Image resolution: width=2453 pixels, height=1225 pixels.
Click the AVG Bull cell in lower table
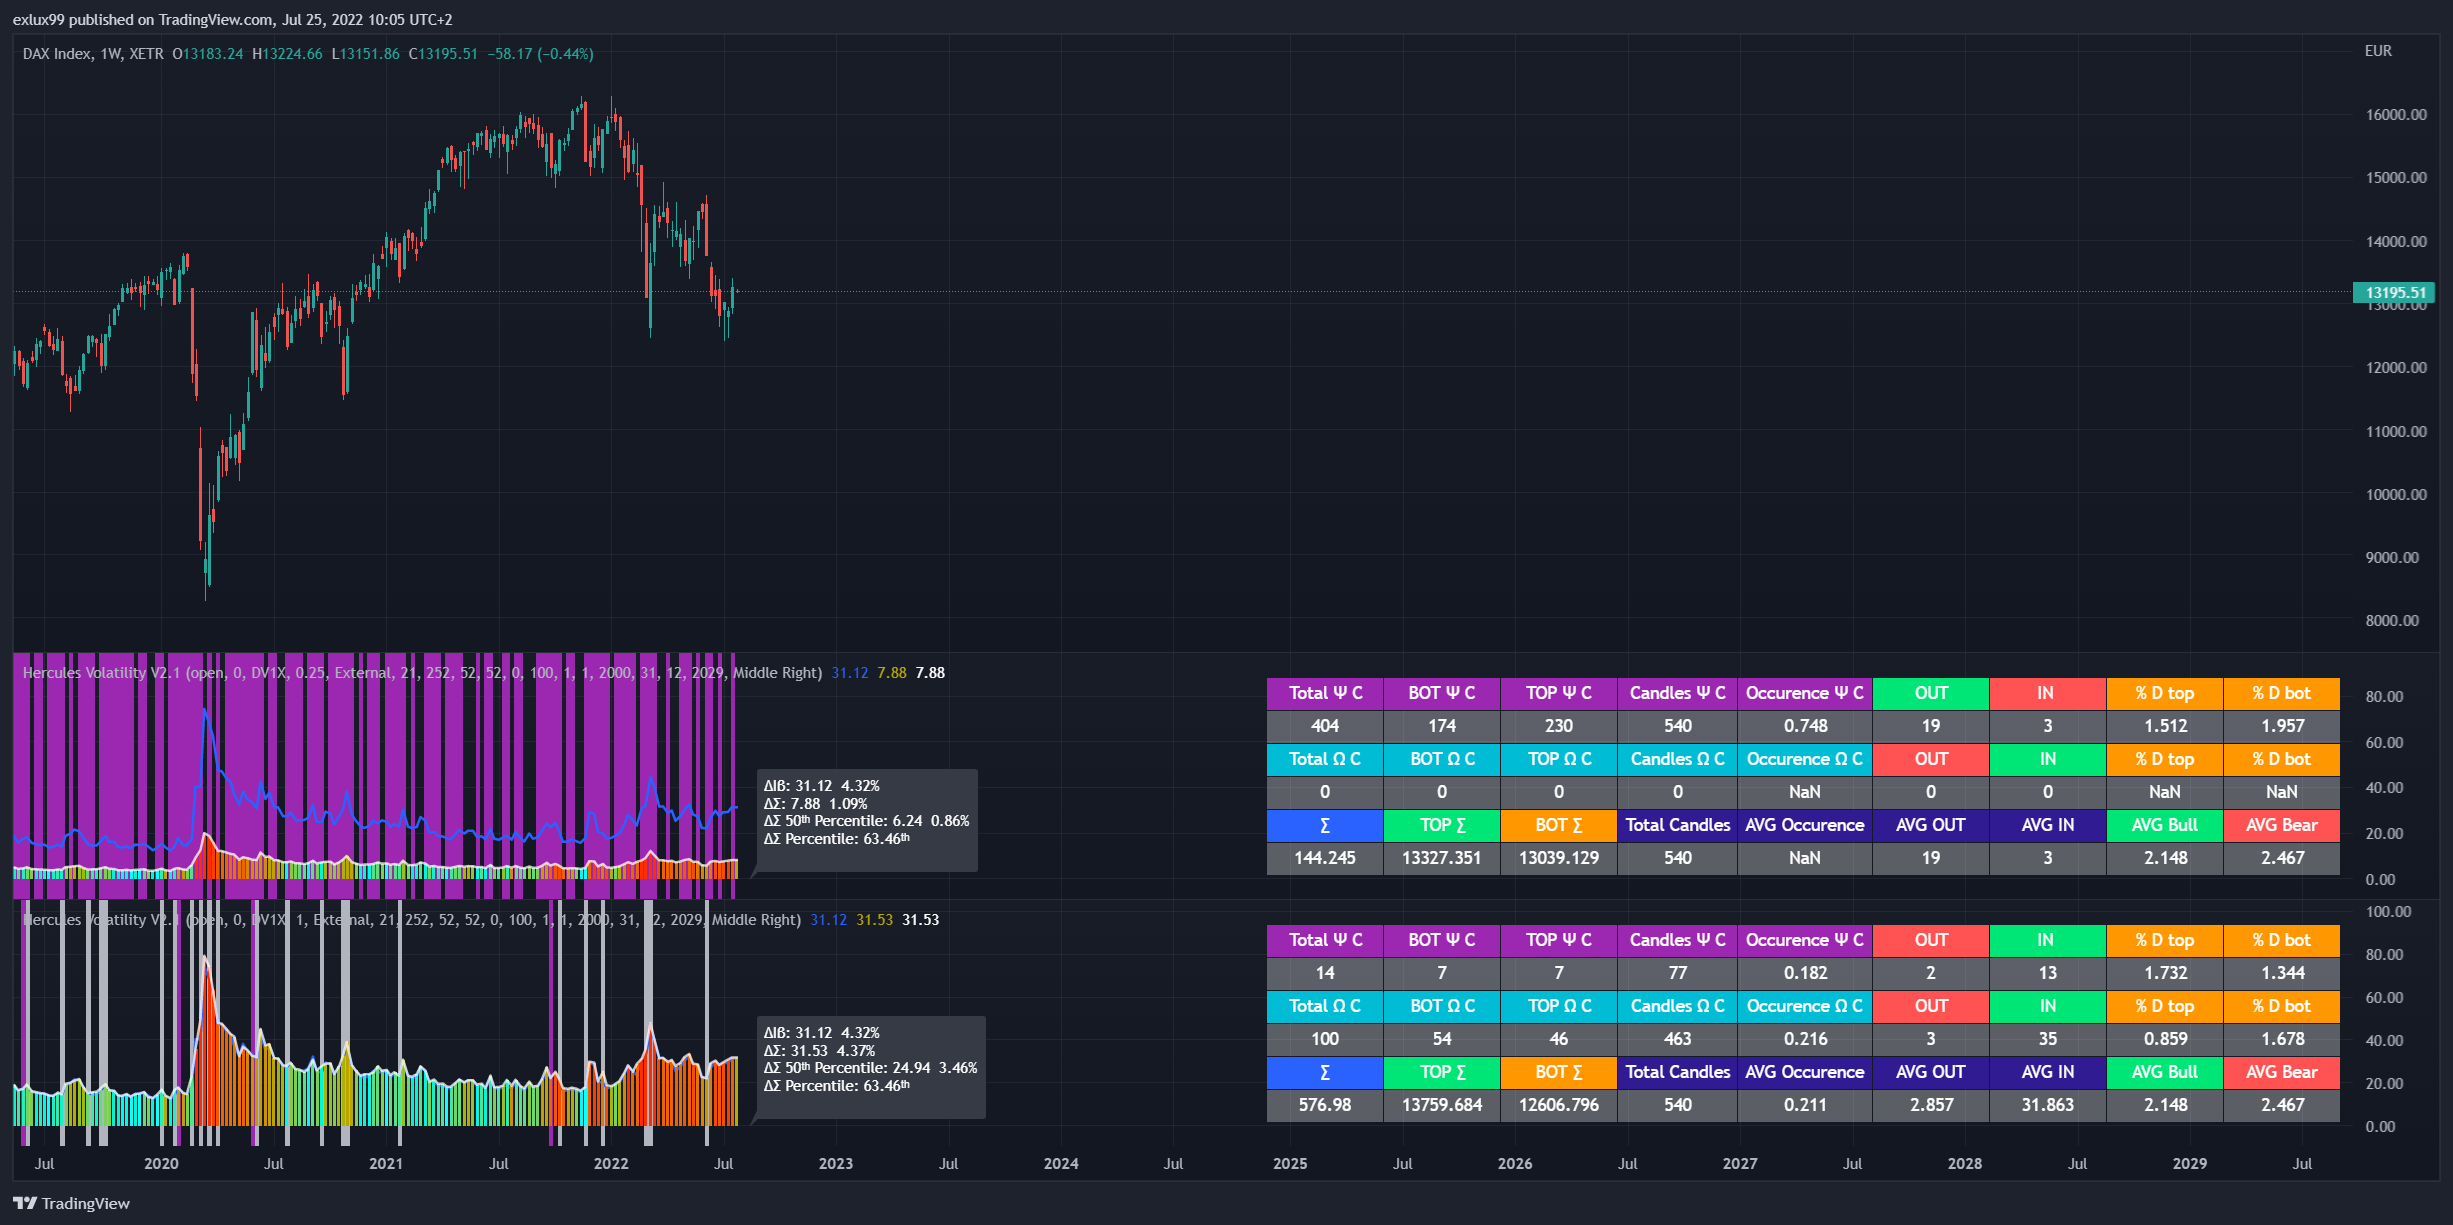pos(2164,1072)
